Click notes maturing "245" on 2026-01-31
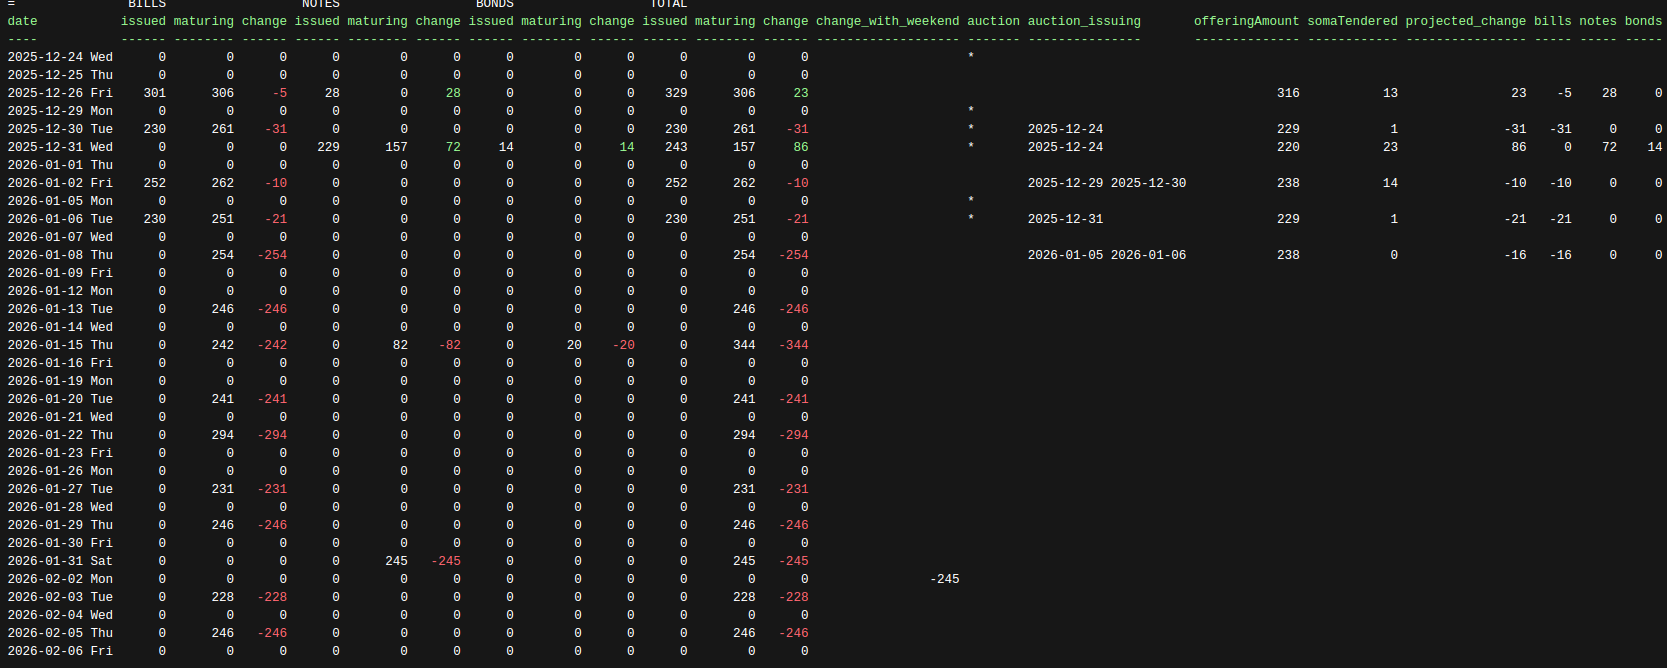The height and width of the screenshot is (668, 1667). coord(397,561)
